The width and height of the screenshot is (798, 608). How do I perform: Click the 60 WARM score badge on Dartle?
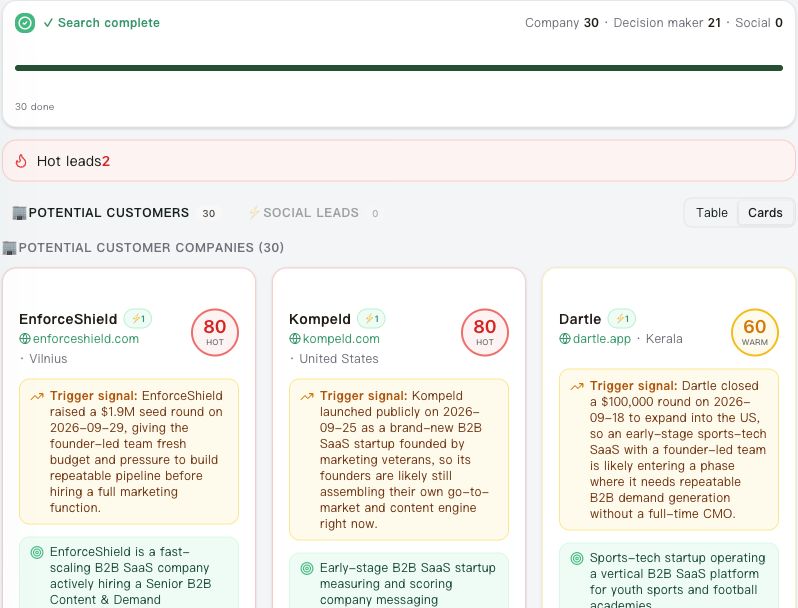755,332
